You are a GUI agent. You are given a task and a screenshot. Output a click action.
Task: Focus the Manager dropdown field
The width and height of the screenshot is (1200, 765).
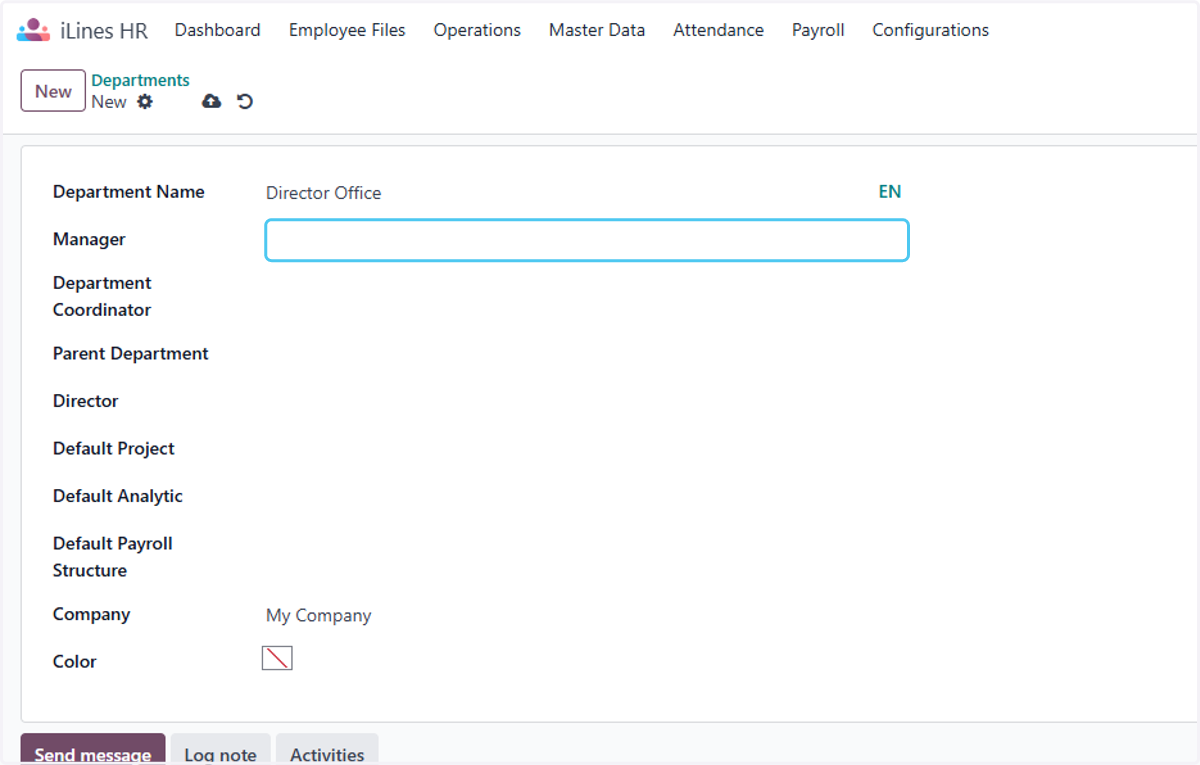[x=587, y=240]
